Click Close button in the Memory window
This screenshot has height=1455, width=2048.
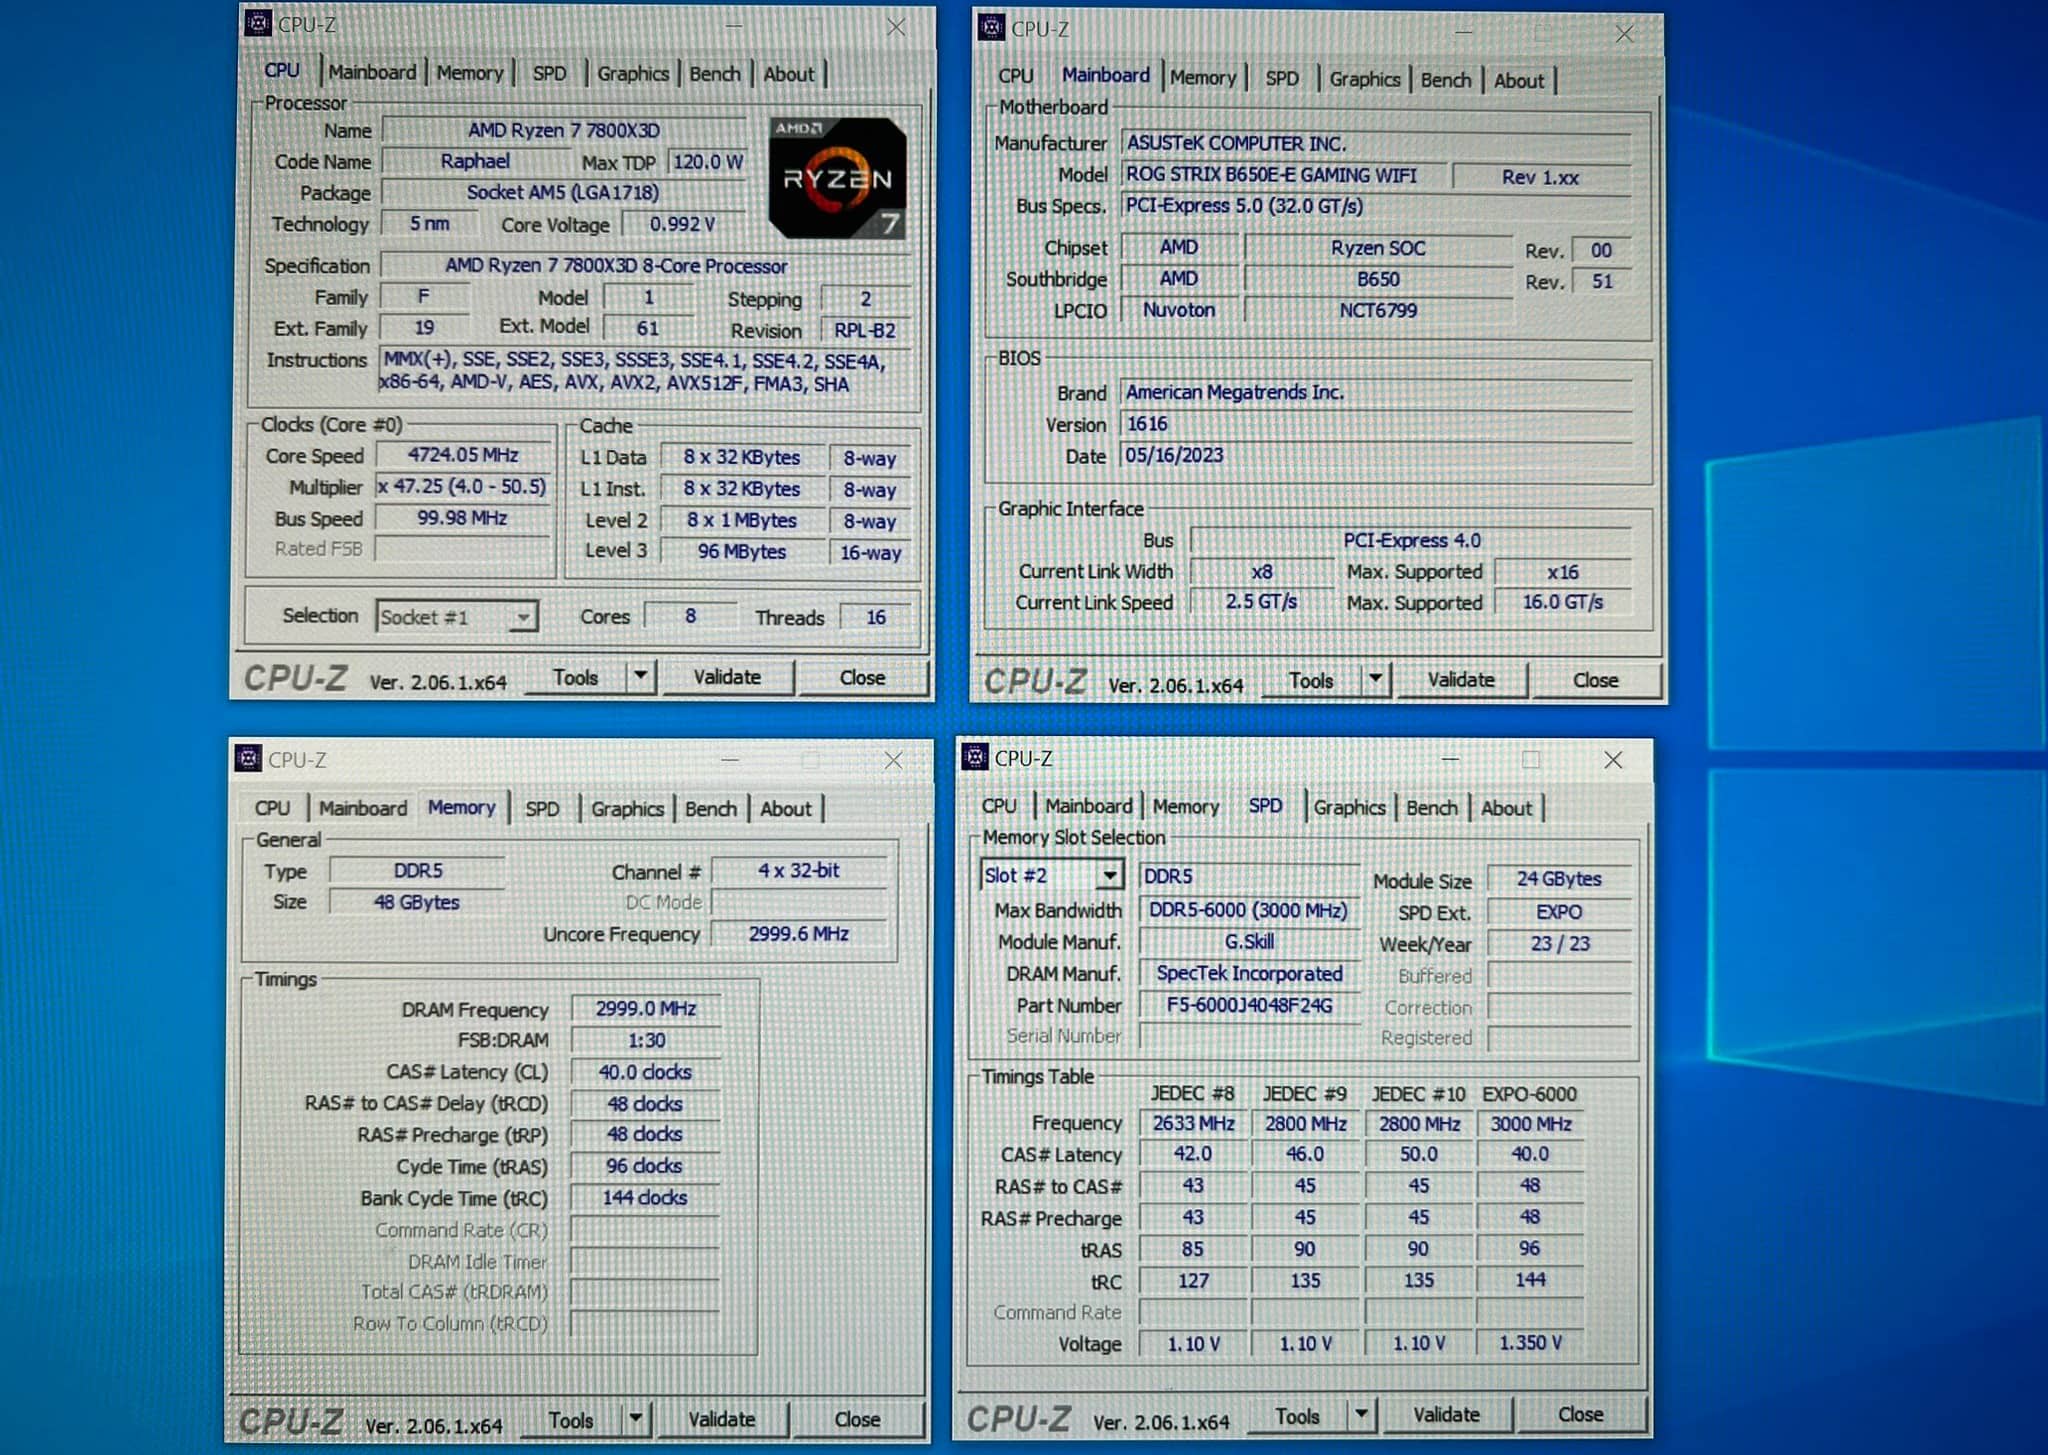(857, 1419)
